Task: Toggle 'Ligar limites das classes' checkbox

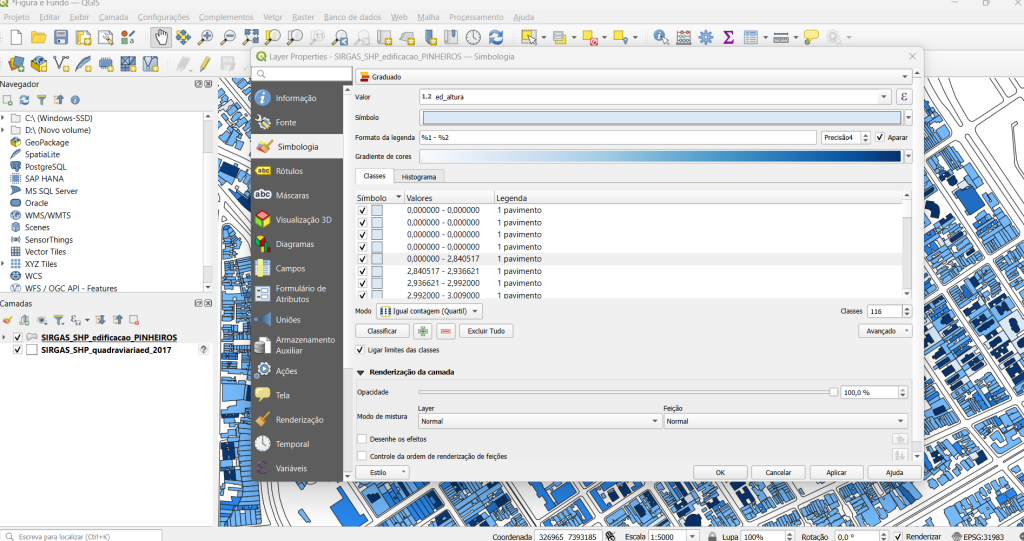Action: [360, 350]
